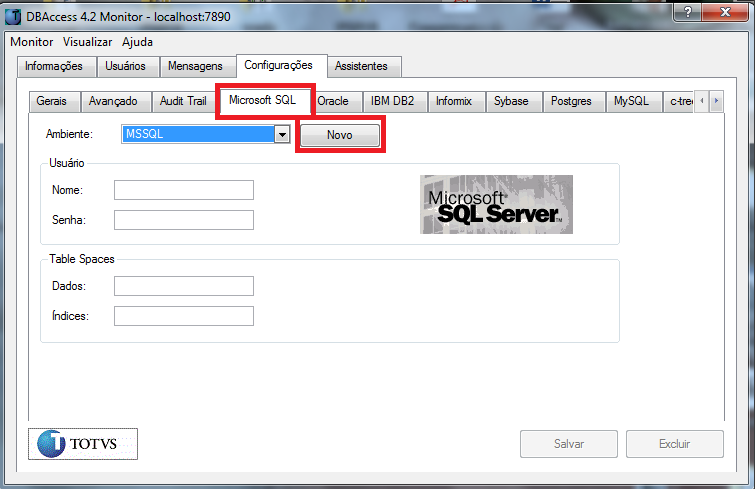Click the Dados table space field
The height and width of the screenshot is (489, 755).
point(184,286)
